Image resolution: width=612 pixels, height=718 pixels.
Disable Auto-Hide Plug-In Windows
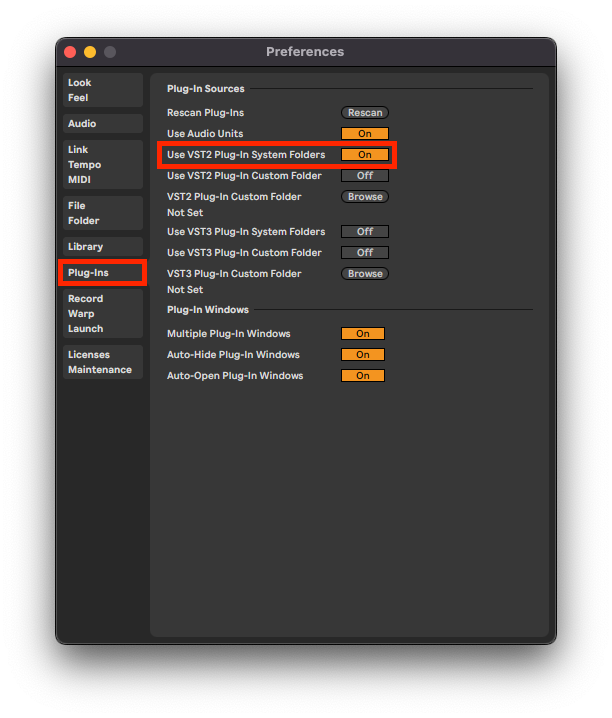[x=363, y=355]
